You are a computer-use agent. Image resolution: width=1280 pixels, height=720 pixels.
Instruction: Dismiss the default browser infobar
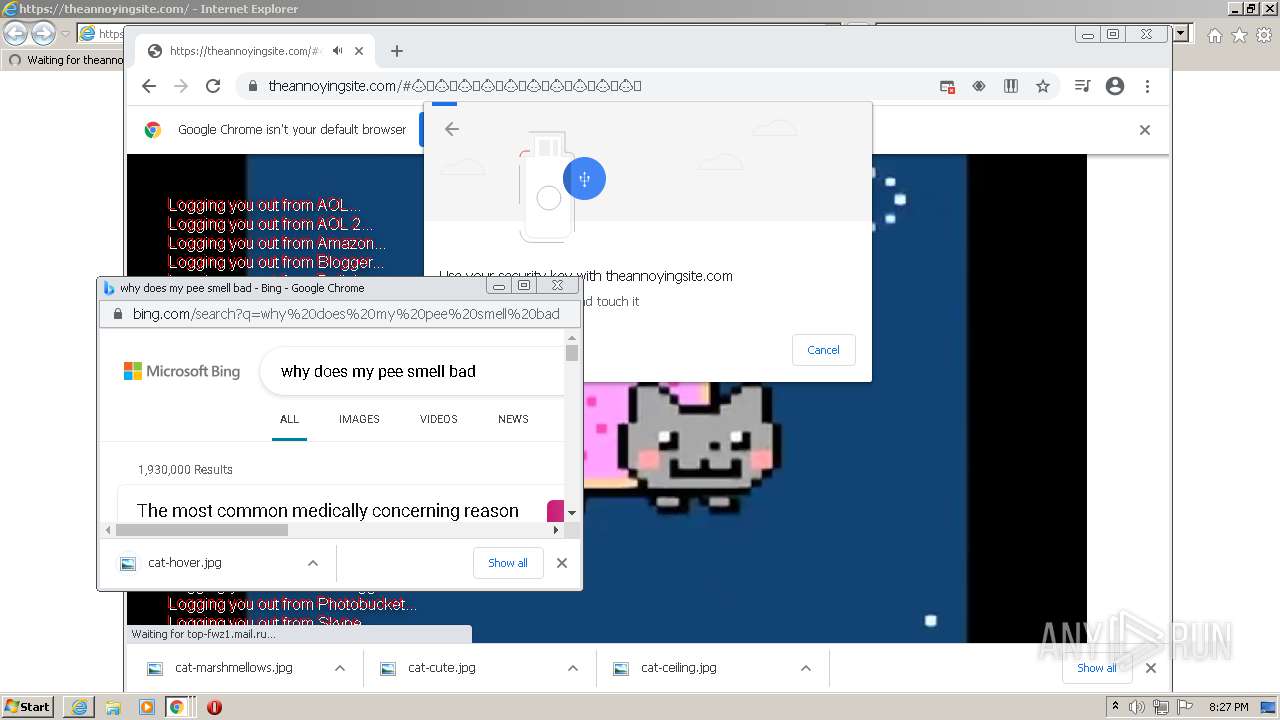1145,130
